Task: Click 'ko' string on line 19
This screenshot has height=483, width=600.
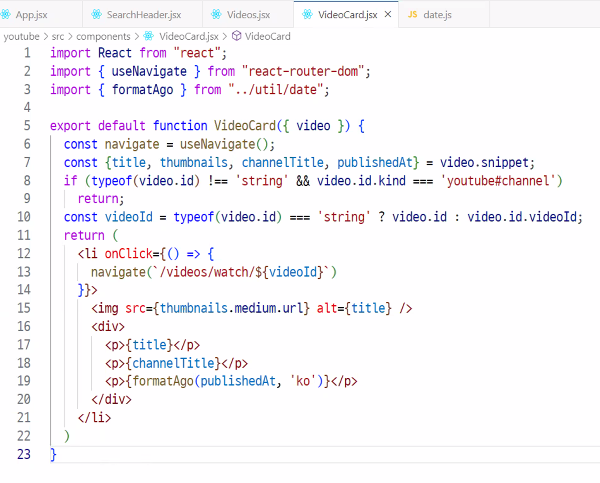Action: pos(303,381)
